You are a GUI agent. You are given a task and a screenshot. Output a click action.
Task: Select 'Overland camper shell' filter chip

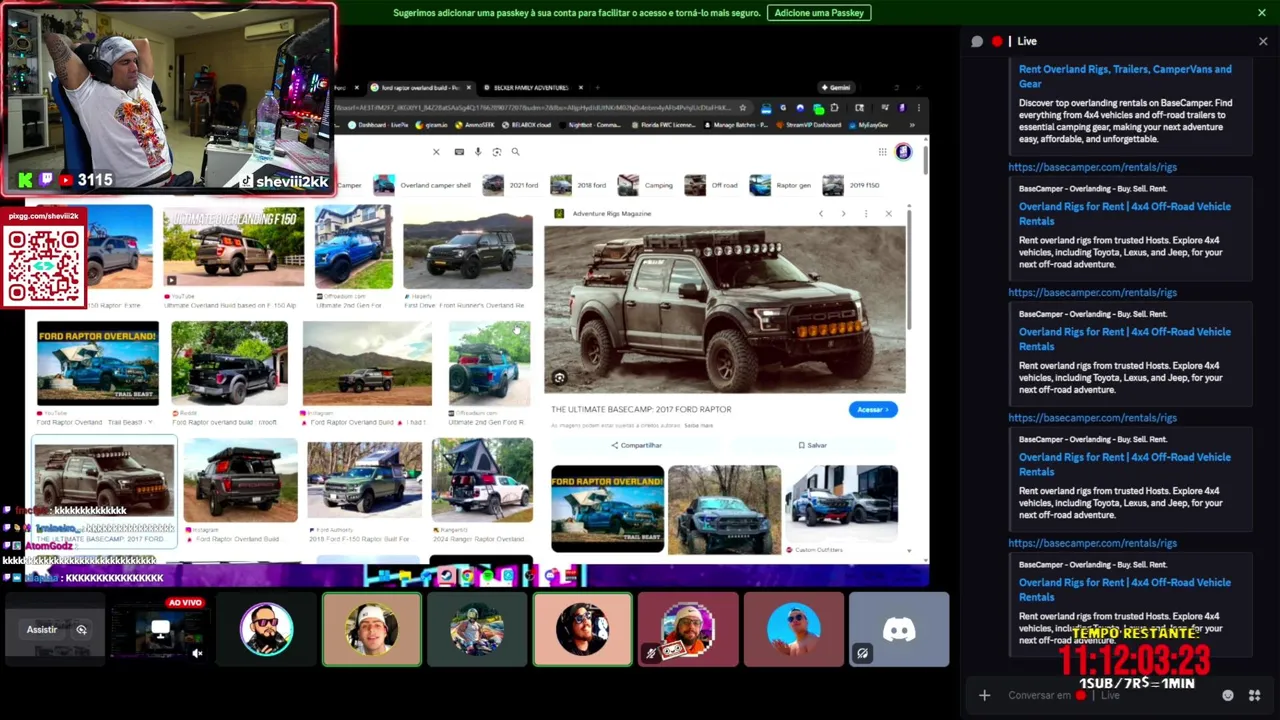coord(422,185)
